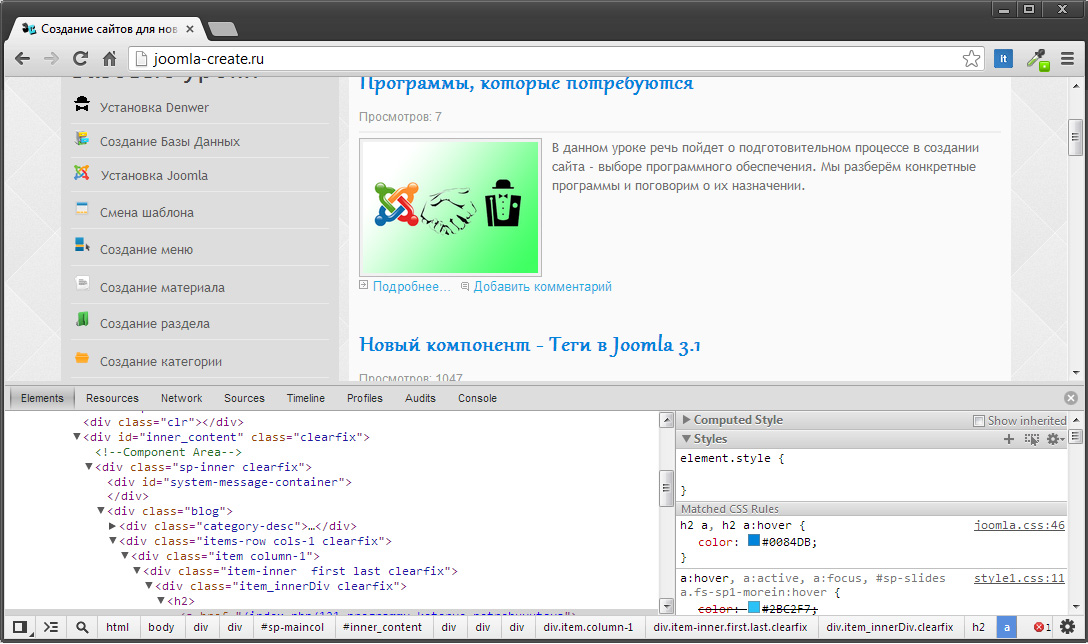Show the DevTools console drawer
The image size is (1088, 644).
click(51, 627)
